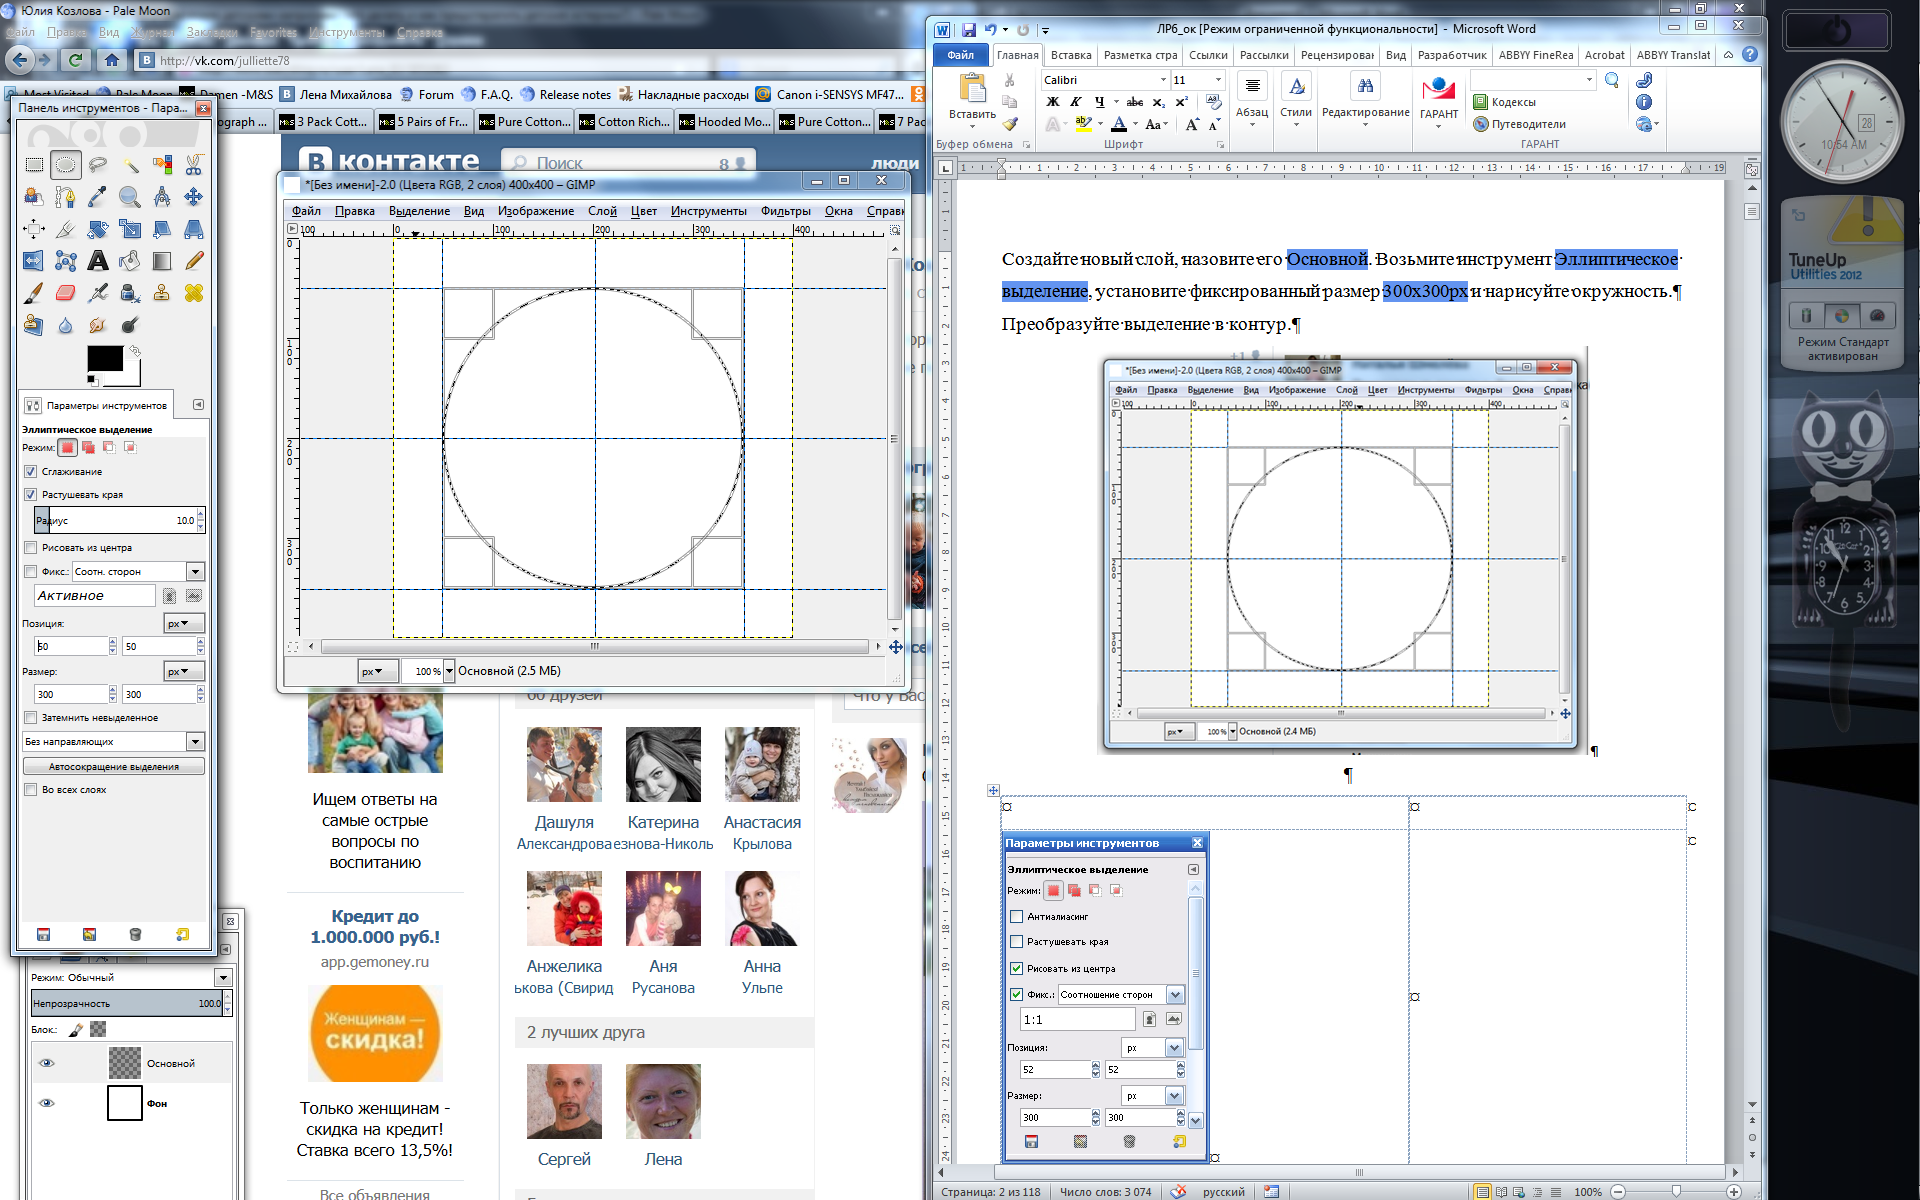This screenshot has height=1200, width=1920.
Task: Select the Select by Color tool
Action: click(162, 165)
